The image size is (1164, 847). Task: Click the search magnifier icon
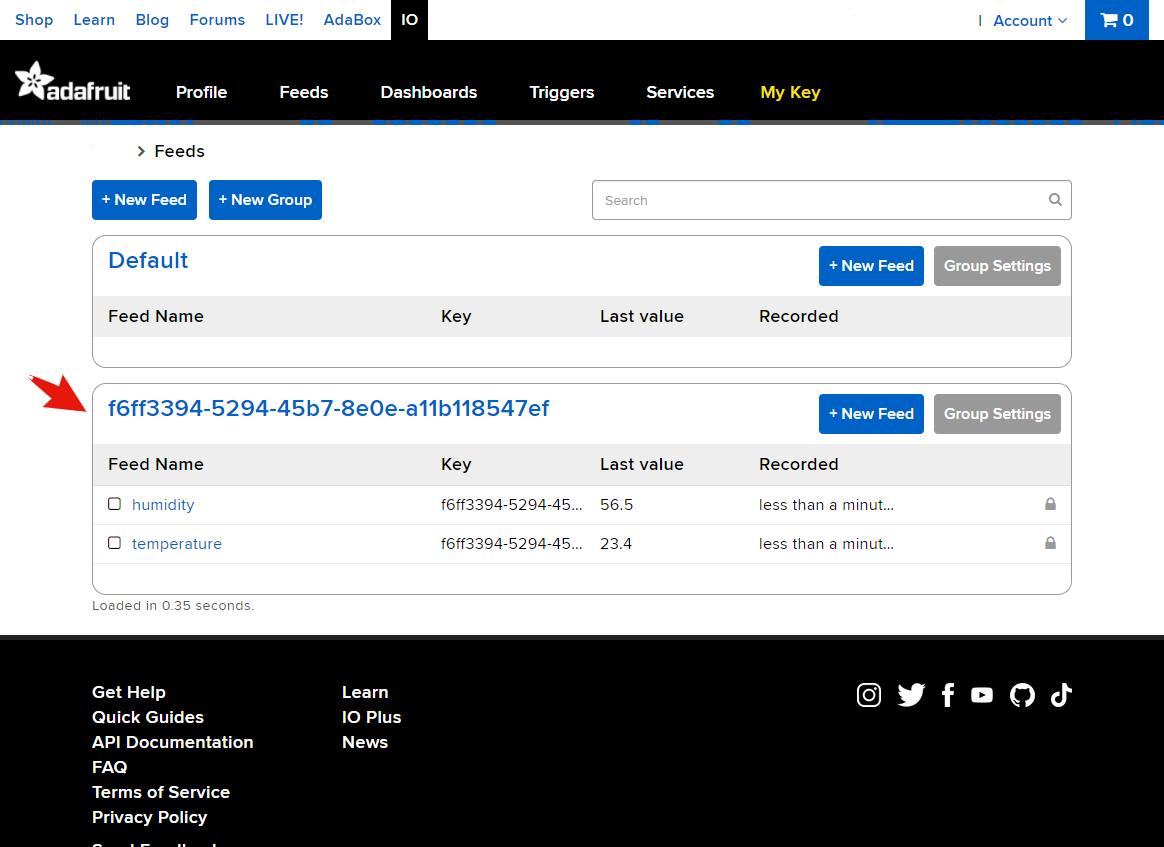pyautogui.click(x=1055, y=200)
